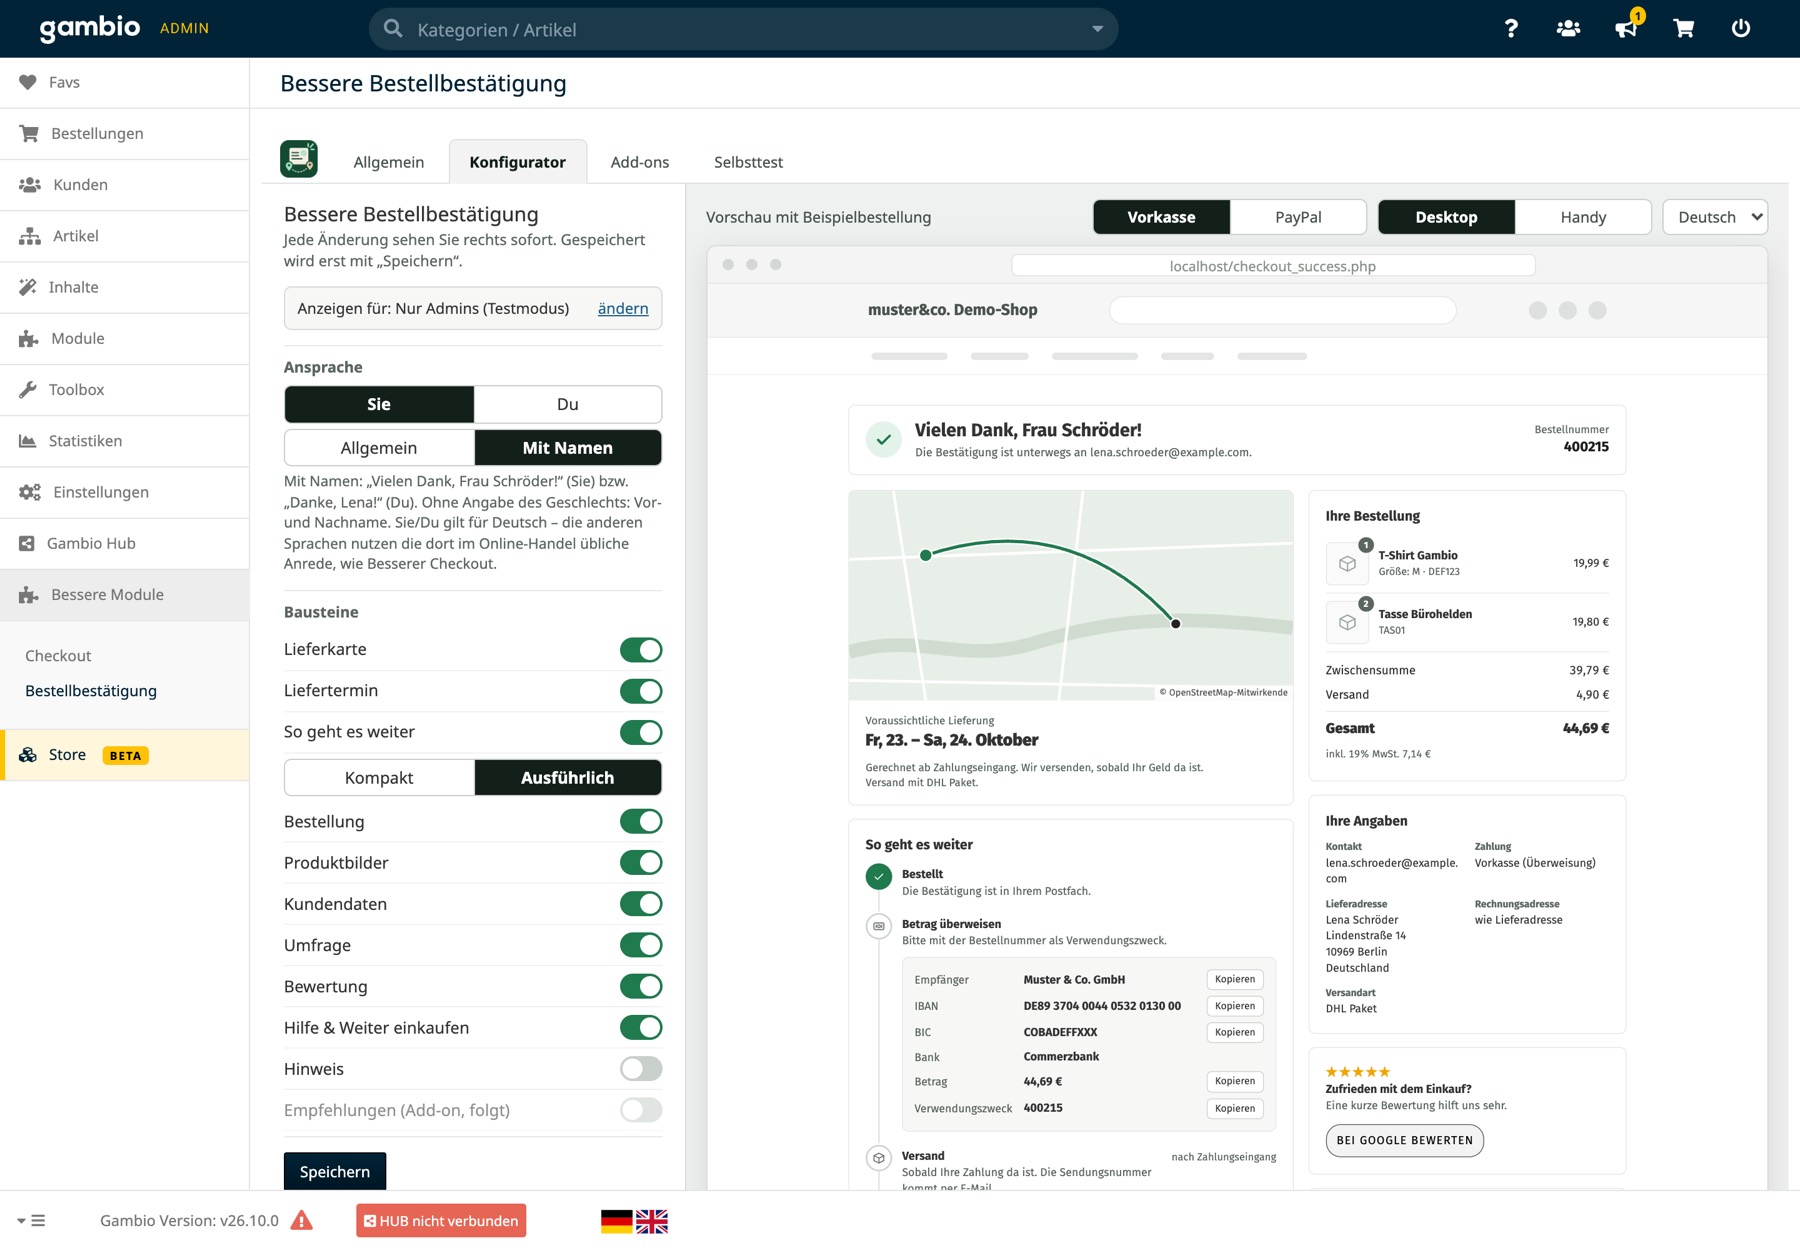
Task: Click the Bessere Bestellbestätigung module logo icon
Action: (x=299, y=159)
